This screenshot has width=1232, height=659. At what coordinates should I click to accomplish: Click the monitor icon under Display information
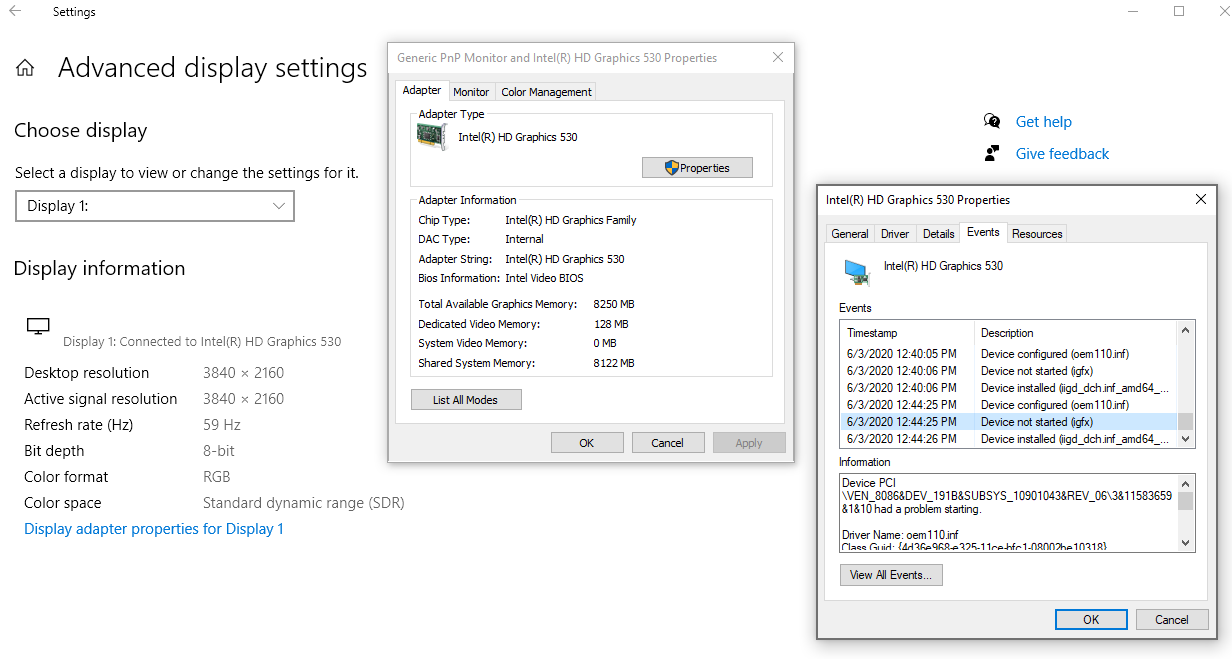(38, 326)
